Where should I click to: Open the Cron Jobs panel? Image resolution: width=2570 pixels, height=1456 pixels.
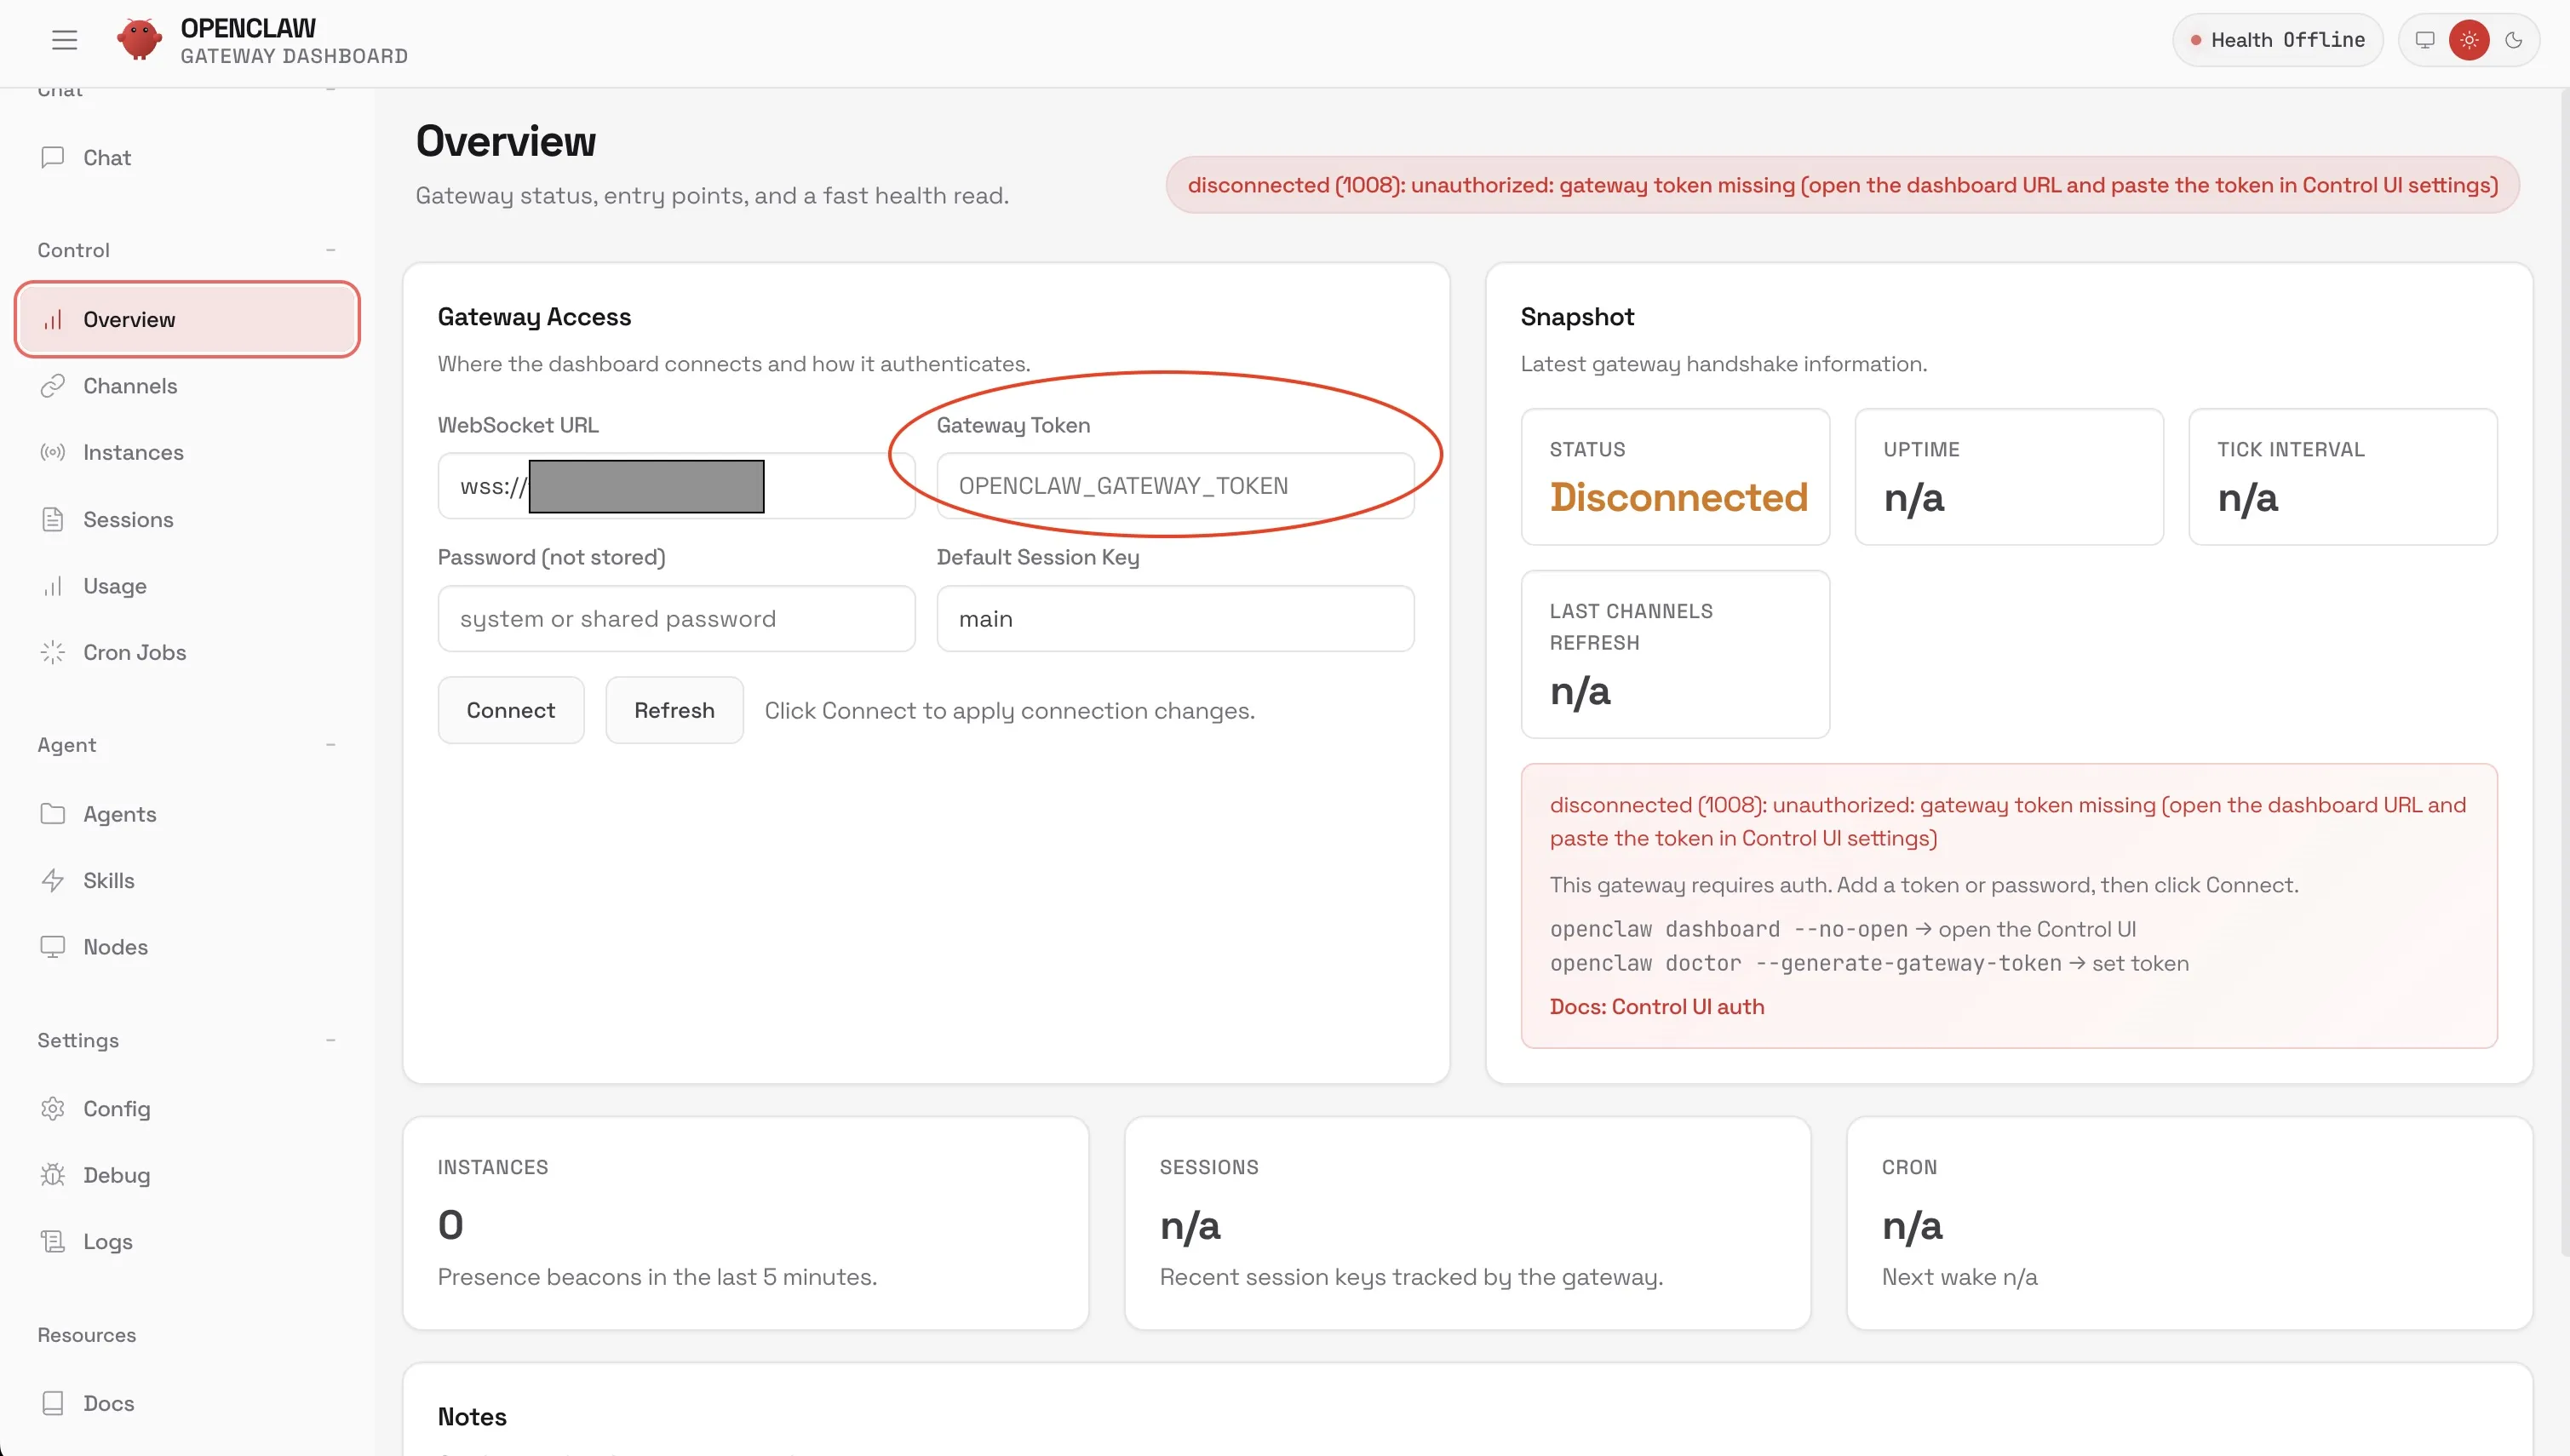point(134,652)
